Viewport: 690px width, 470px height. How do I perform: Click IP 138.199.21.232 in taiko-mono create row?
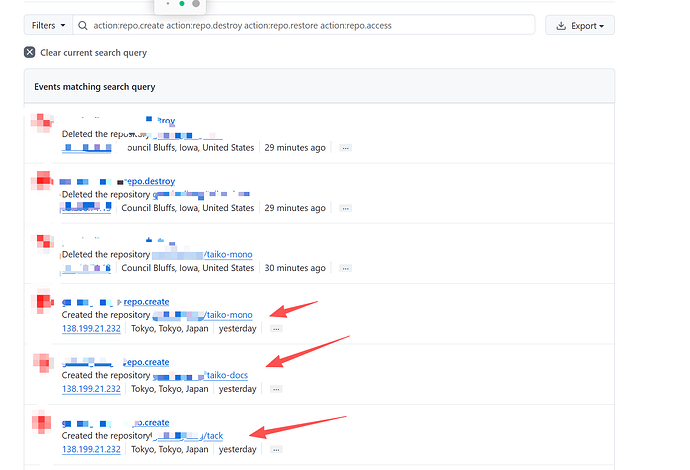pyautogui.click(x=91, y=329)
